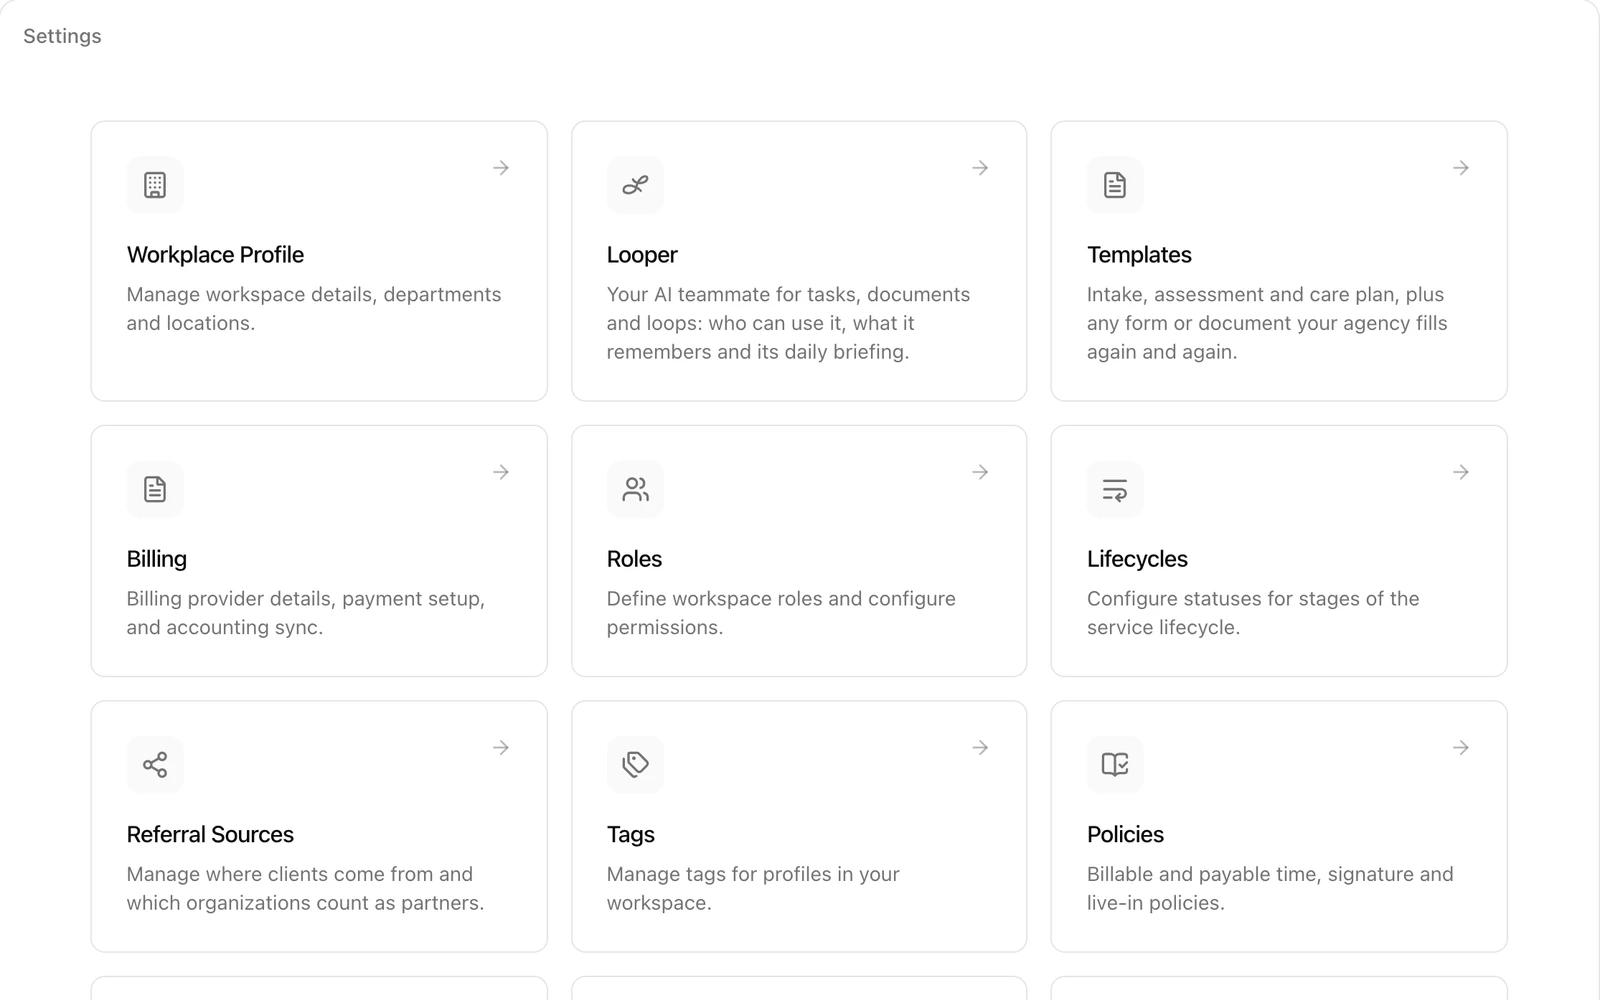Click 'Billing provider details, payment setup' description

pyautogui.click(x=306, y=613)
